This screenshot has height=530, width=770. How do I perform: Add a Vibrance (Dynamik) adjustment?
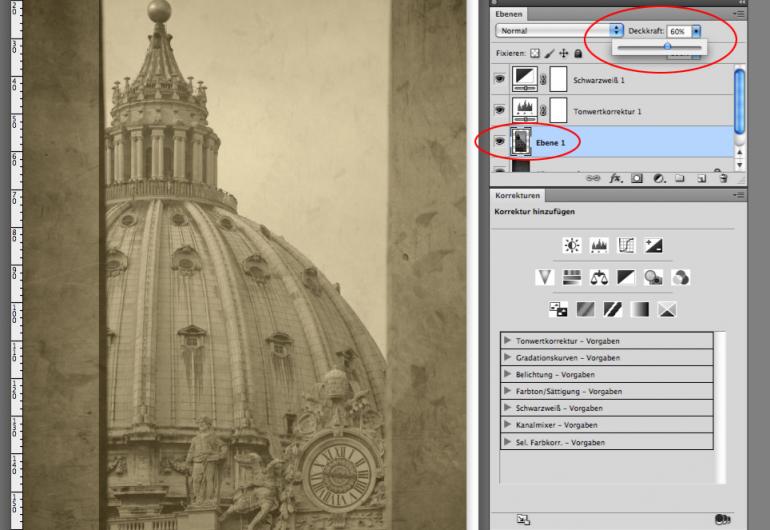tap(544, 278)
